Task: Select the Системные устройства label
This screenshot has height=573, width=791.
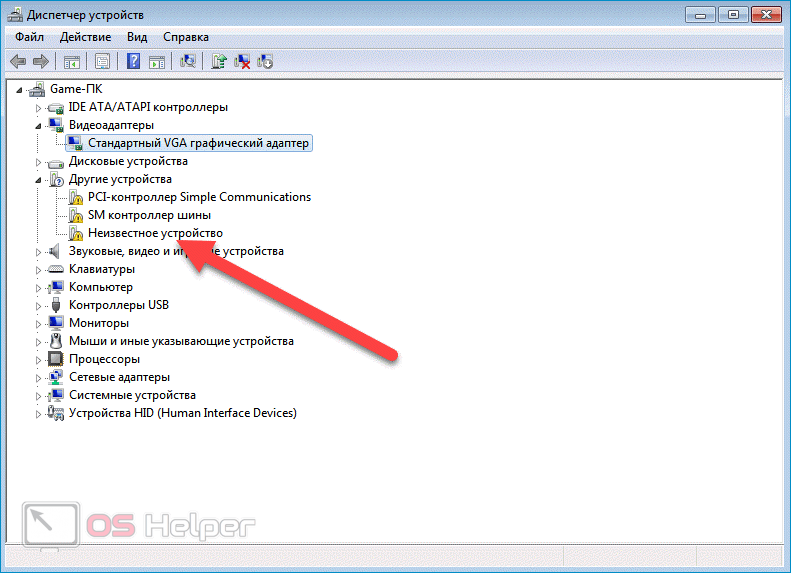Action: (x=132, y=395)
